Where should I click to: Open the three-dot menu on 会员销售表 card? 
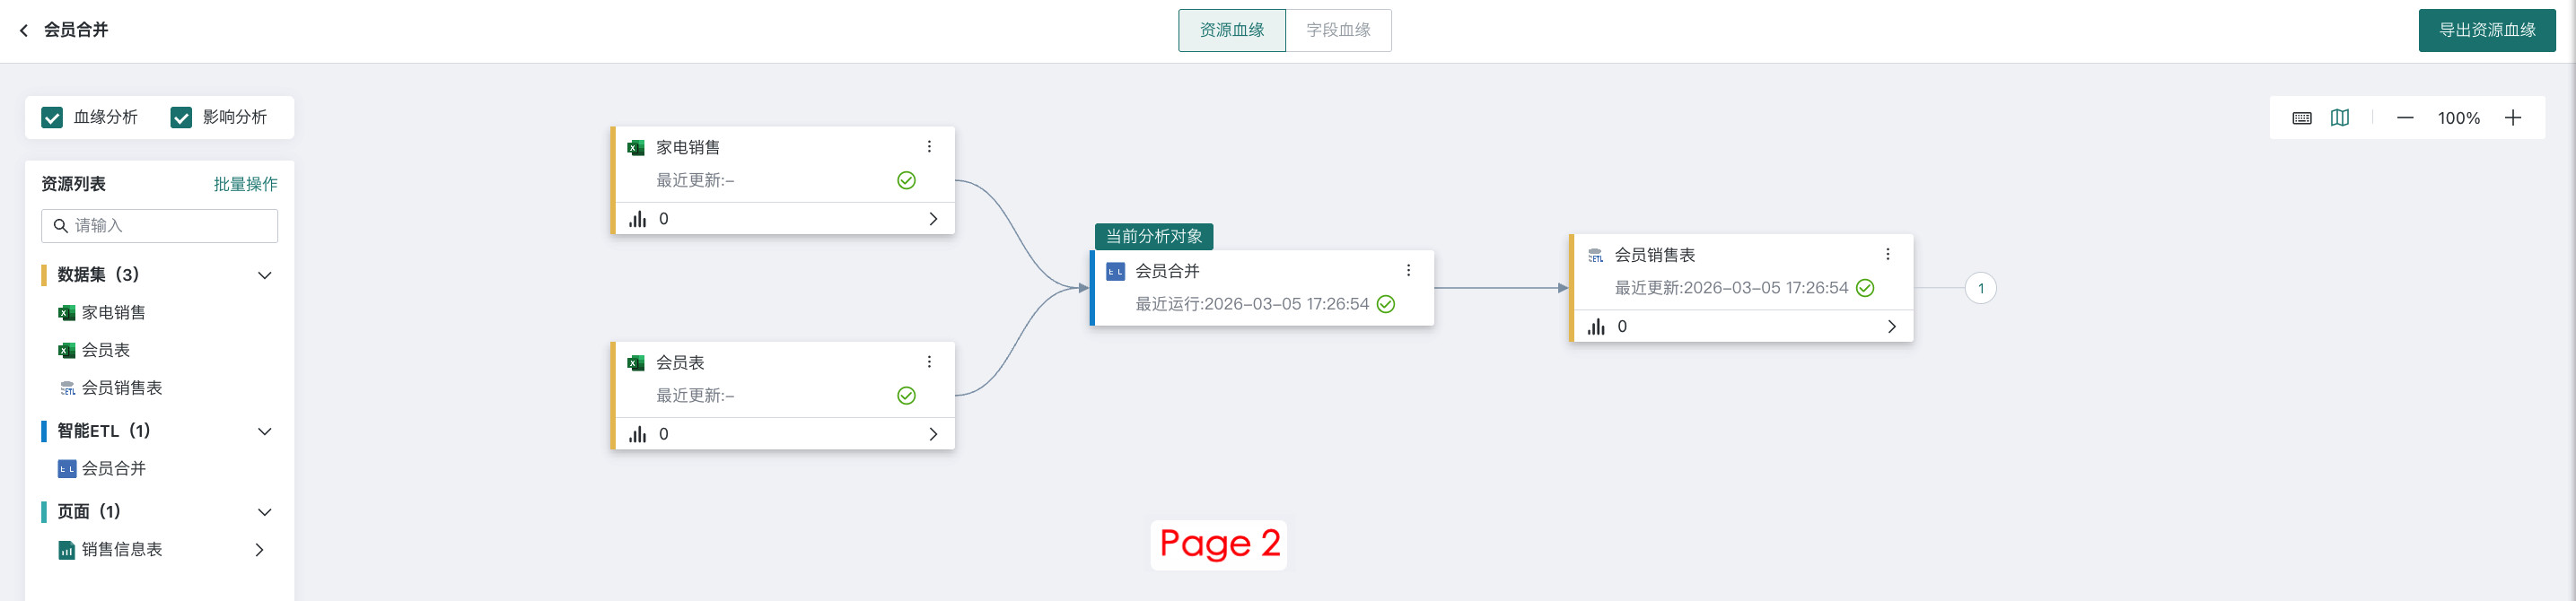[1887, 255]
